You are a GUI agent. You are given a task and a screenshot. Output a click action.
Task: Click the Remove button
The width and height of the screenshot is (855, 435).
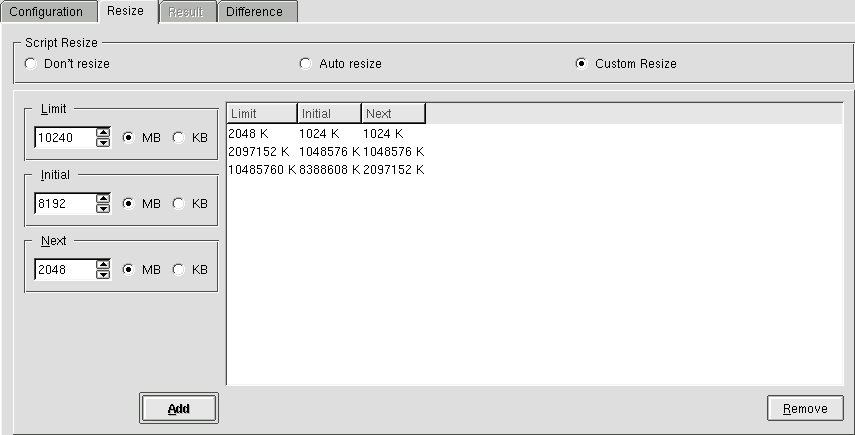pyautogui.click(x=804, y=408)
